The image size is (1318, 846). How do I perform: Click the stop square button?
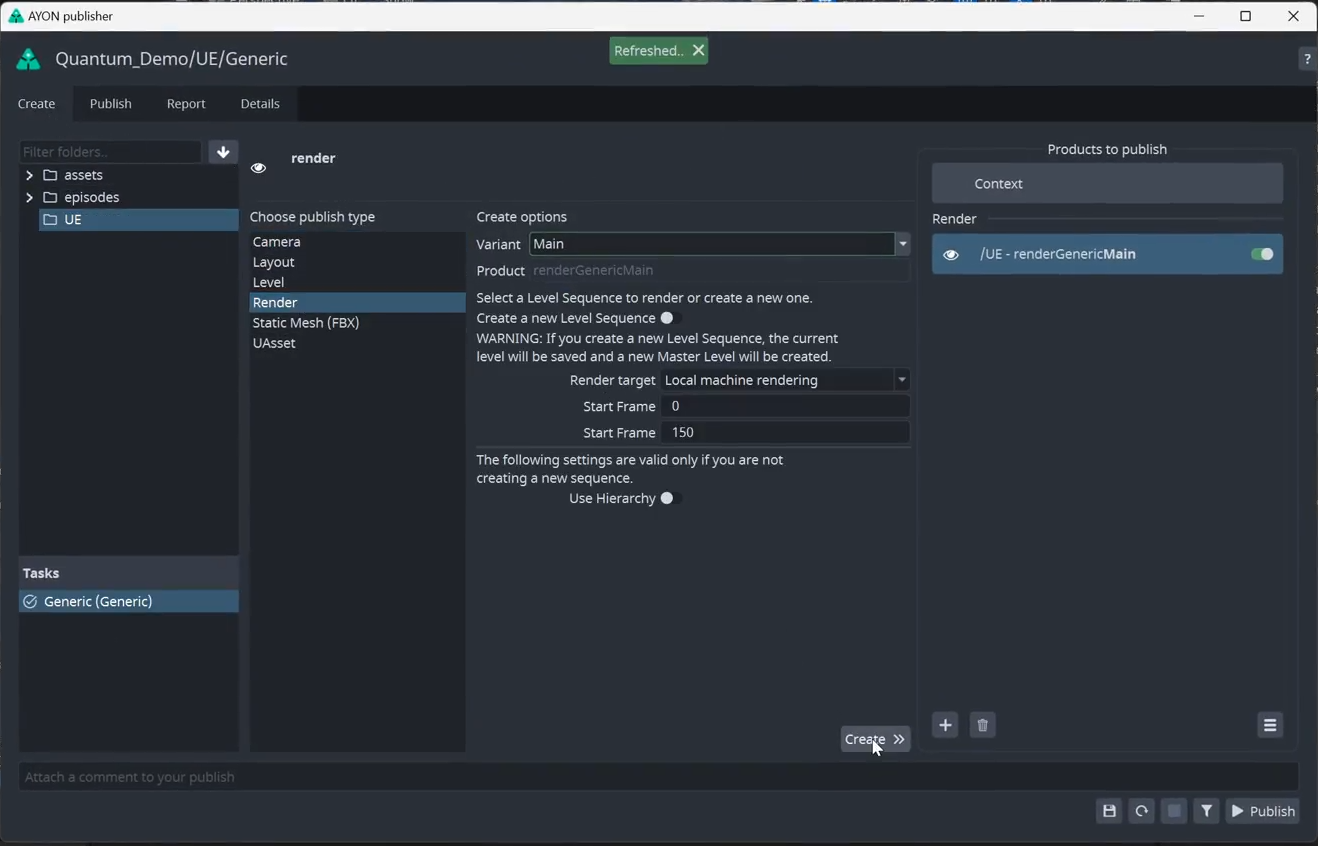click(1174, 811)
